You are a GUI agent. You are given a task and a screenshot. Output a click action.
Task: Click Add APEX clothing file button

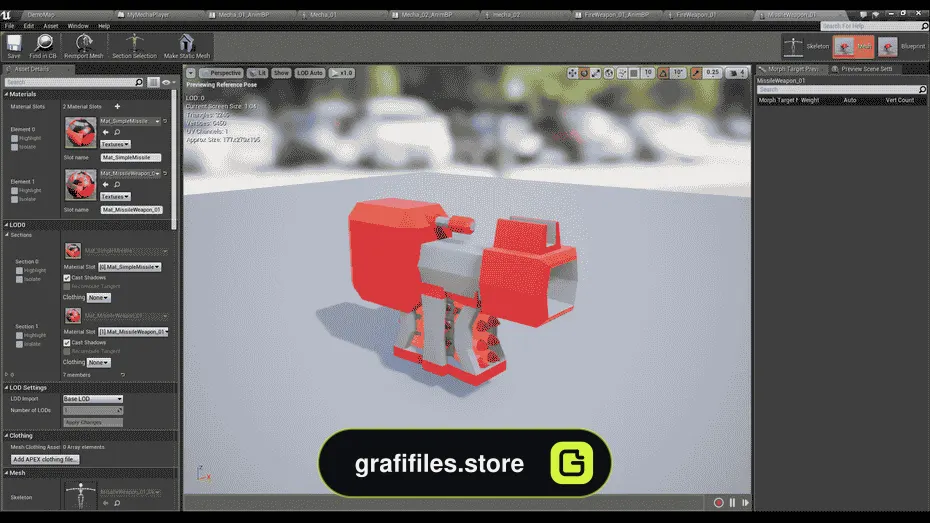tap(45, 460)
